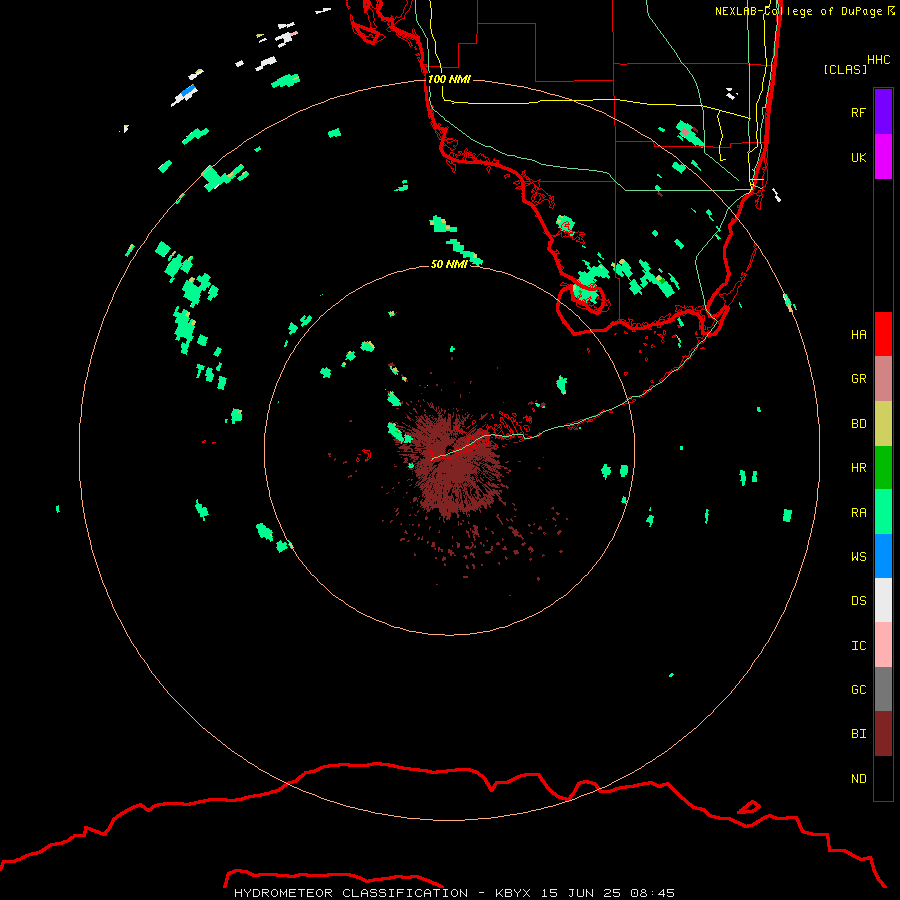
Task: Click the [CLAS] legend header
Action: pyautogui.click(x=845, y=69)
